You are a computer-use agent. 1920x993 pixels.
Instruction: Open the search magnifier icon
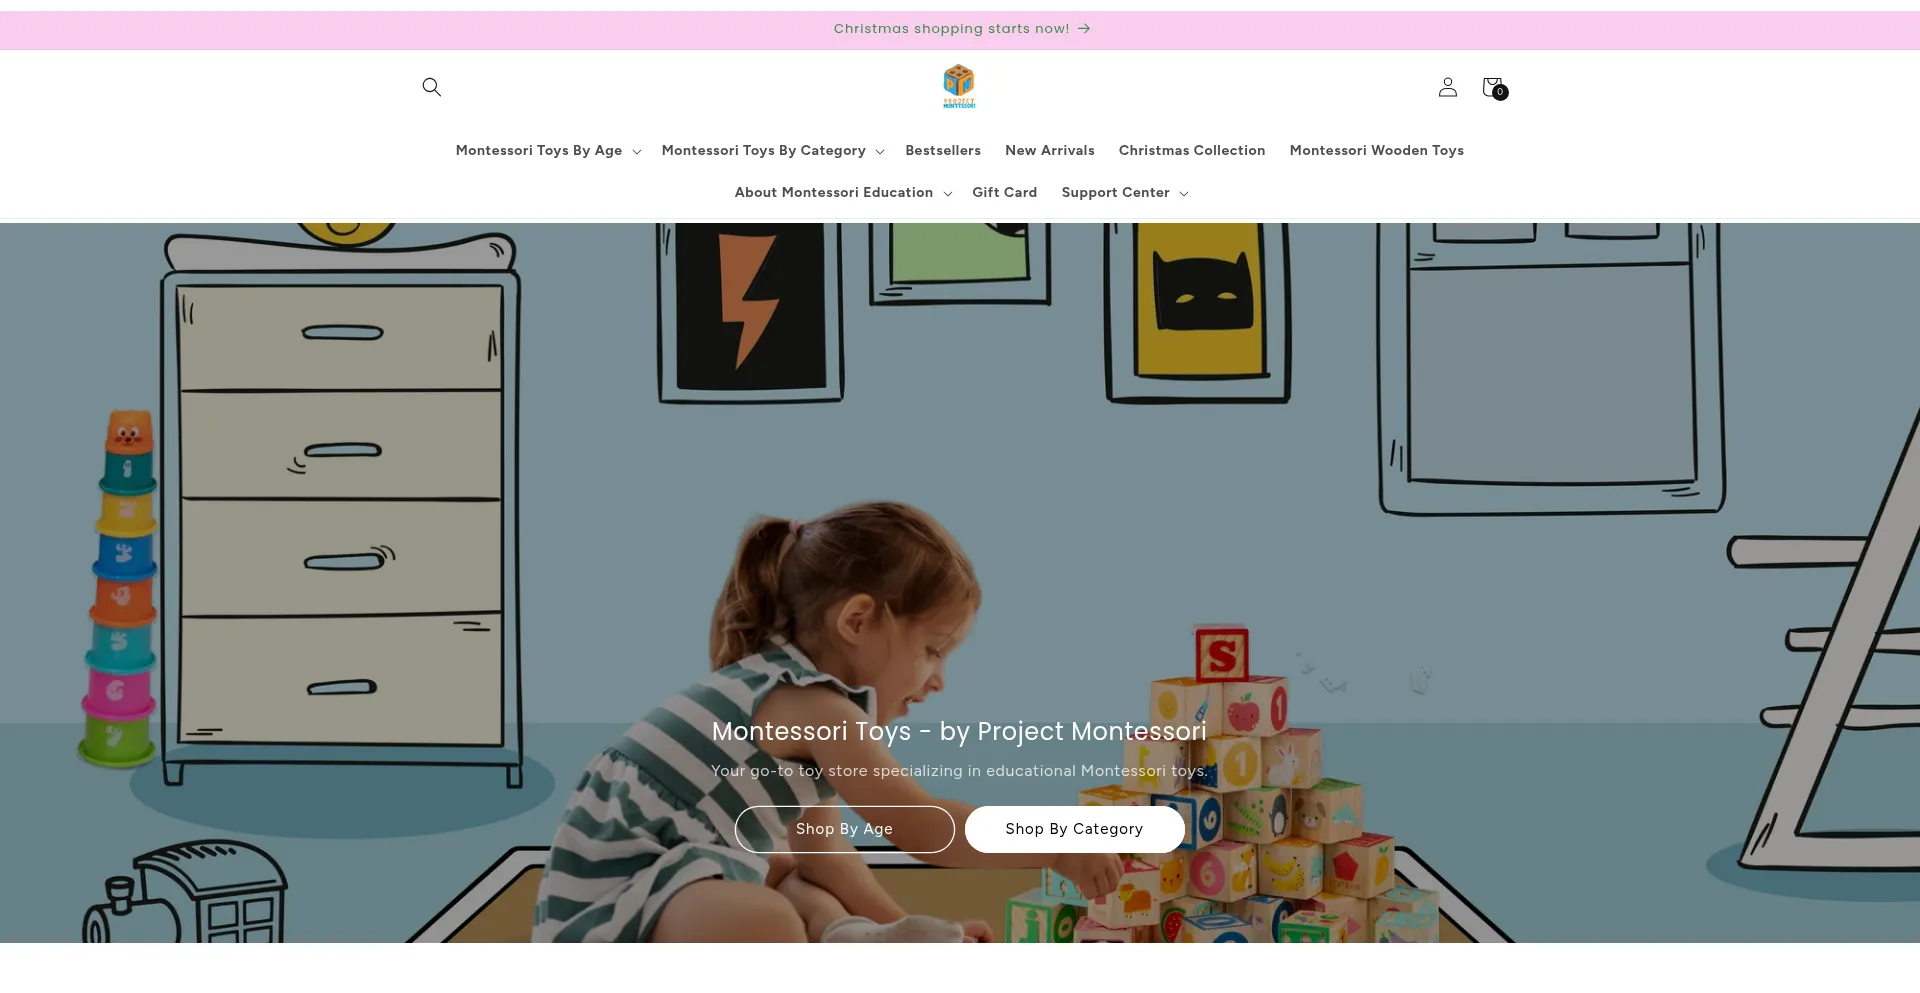(431, 87)
